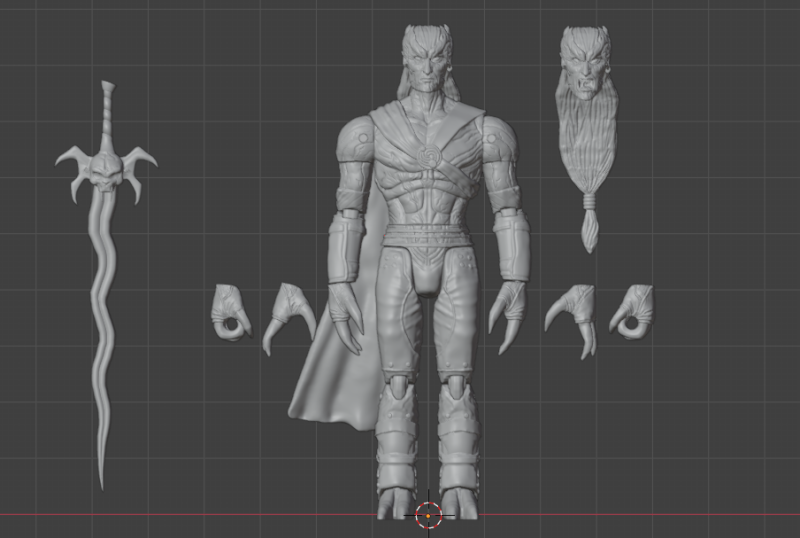Click the red X-axis line
The width and height of the screenshot is (800, 538).
(x=200, y=514)
